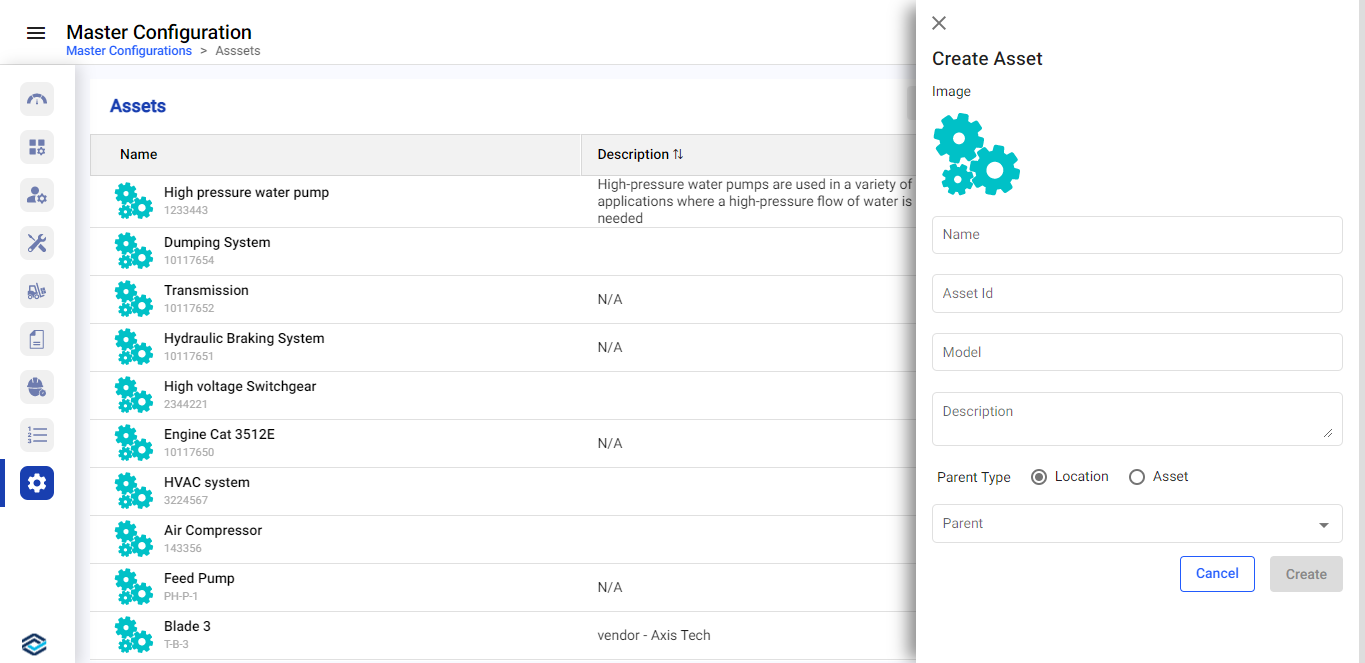The width and height of the screenshot is (1365, 663).
Task: Click the gears asset image thumbnail in form
Action: (976, 154)
